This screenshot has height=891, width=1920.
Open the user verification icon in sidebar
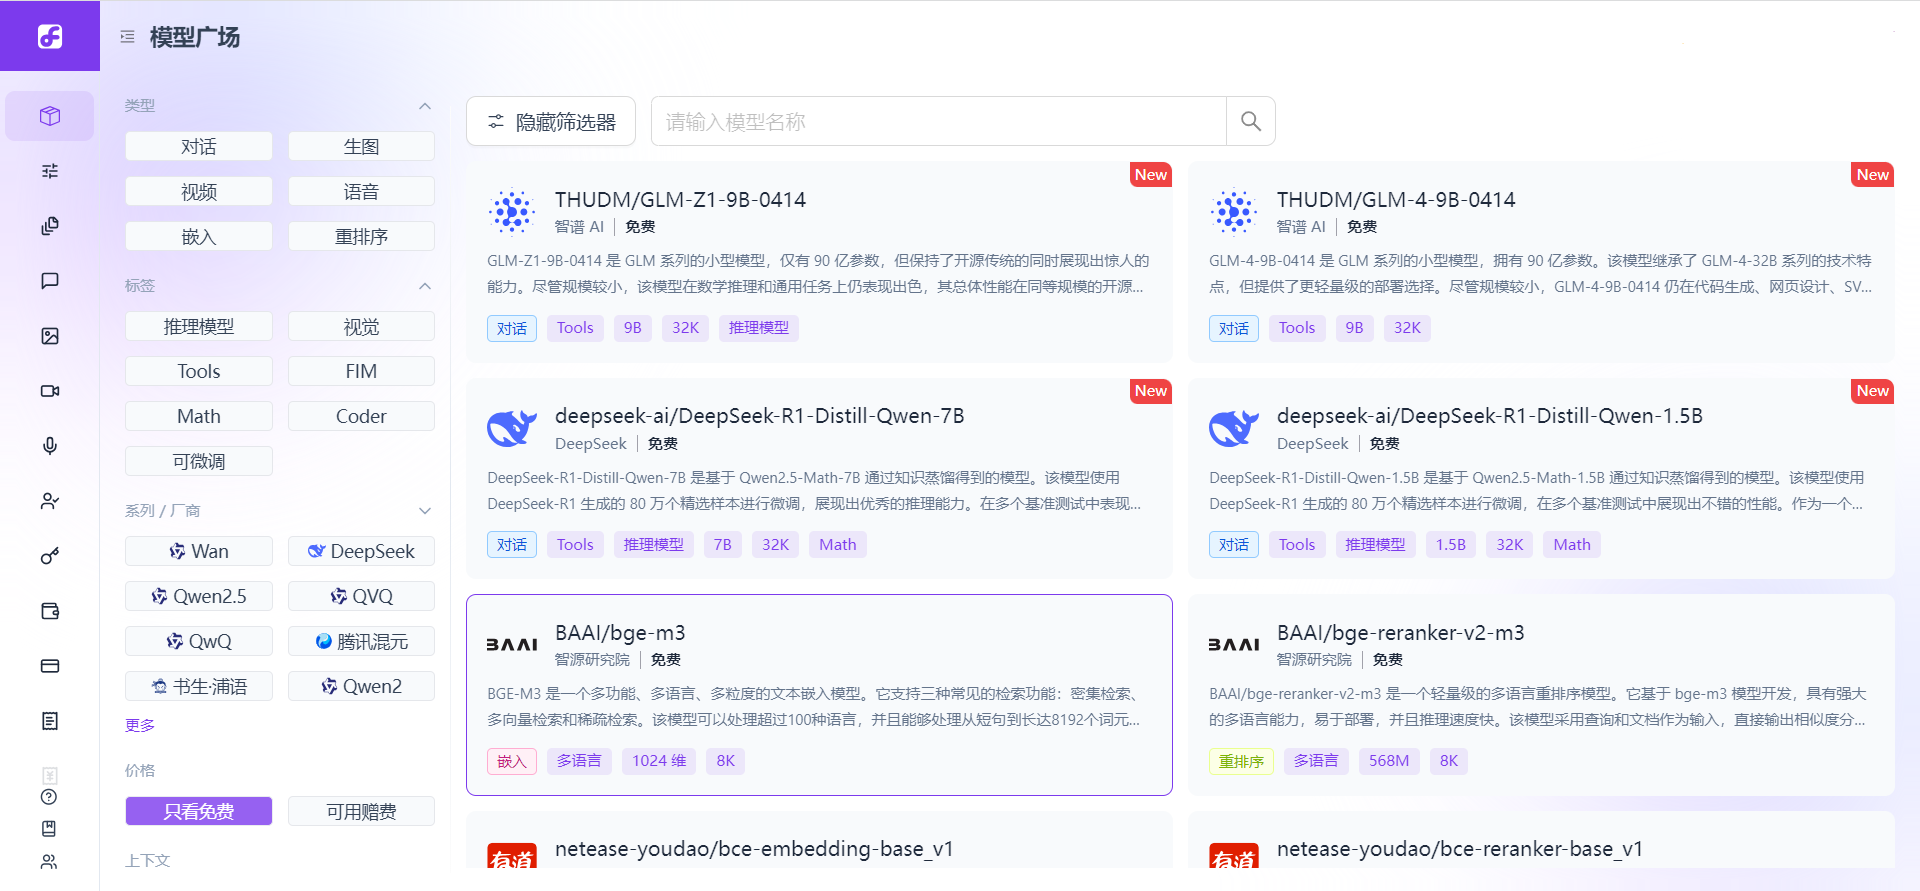(50, 501)
